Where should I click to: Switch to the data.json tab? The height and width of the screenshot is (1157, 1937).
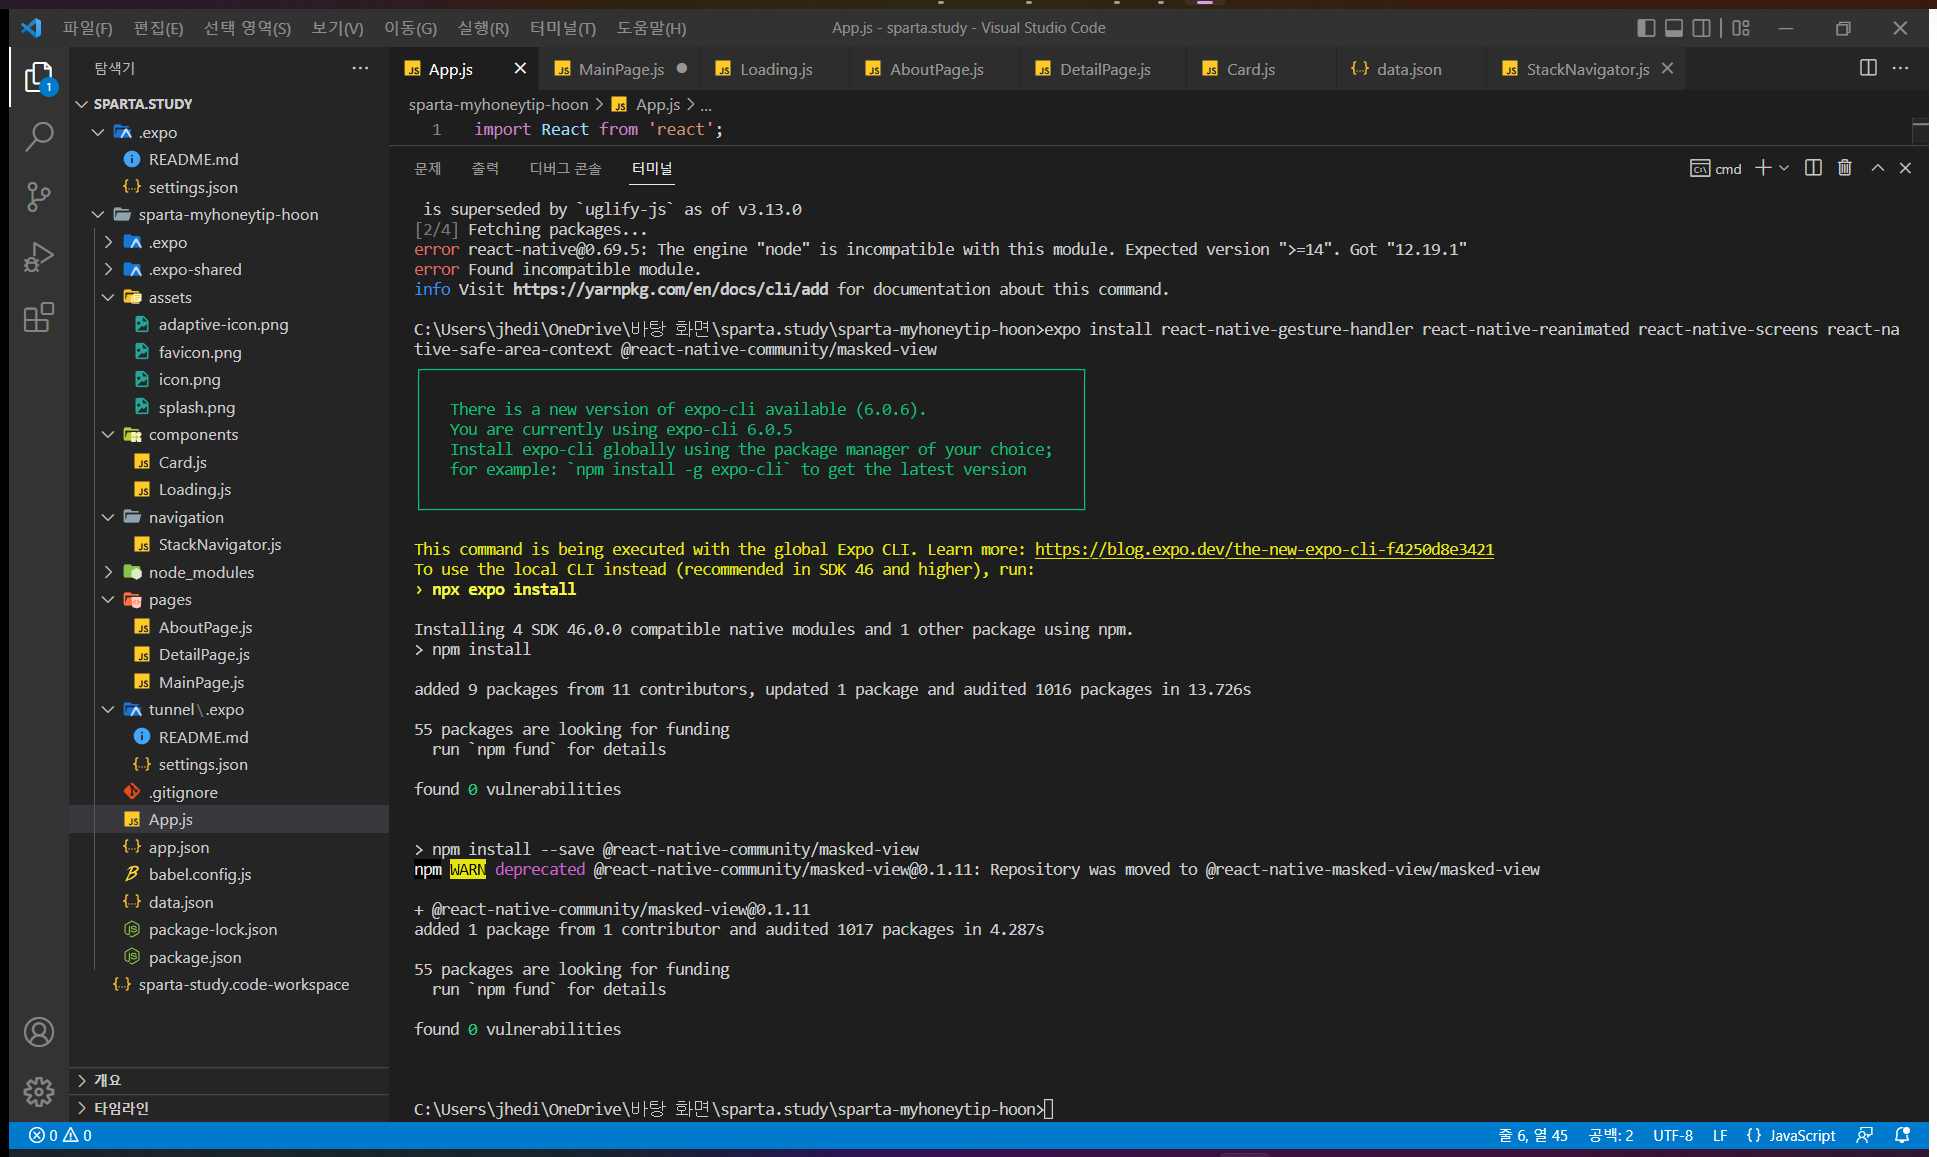click(1409, 69)
